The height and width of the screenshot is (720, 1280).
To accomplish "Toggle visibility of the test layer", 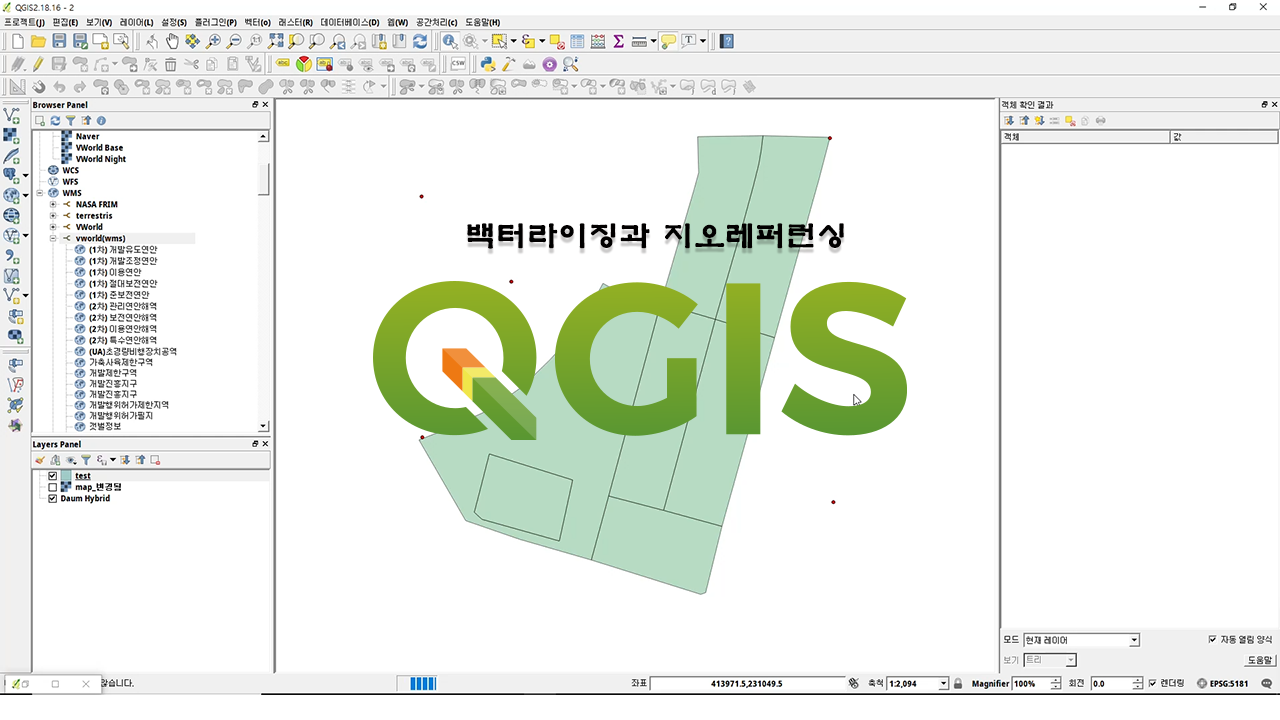I will pyautogui.click(x=53, y=476).
